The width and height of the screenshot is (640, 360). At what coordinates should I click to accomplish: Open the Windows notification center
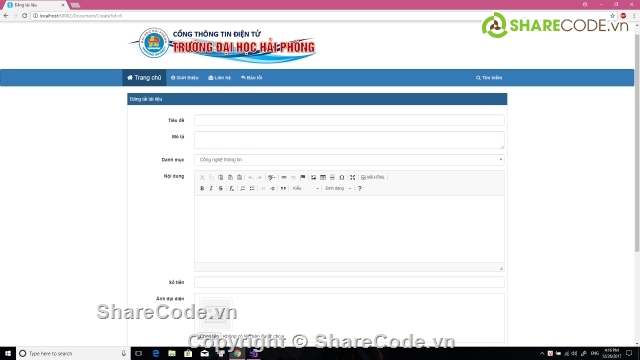click(x=629, y=353)
